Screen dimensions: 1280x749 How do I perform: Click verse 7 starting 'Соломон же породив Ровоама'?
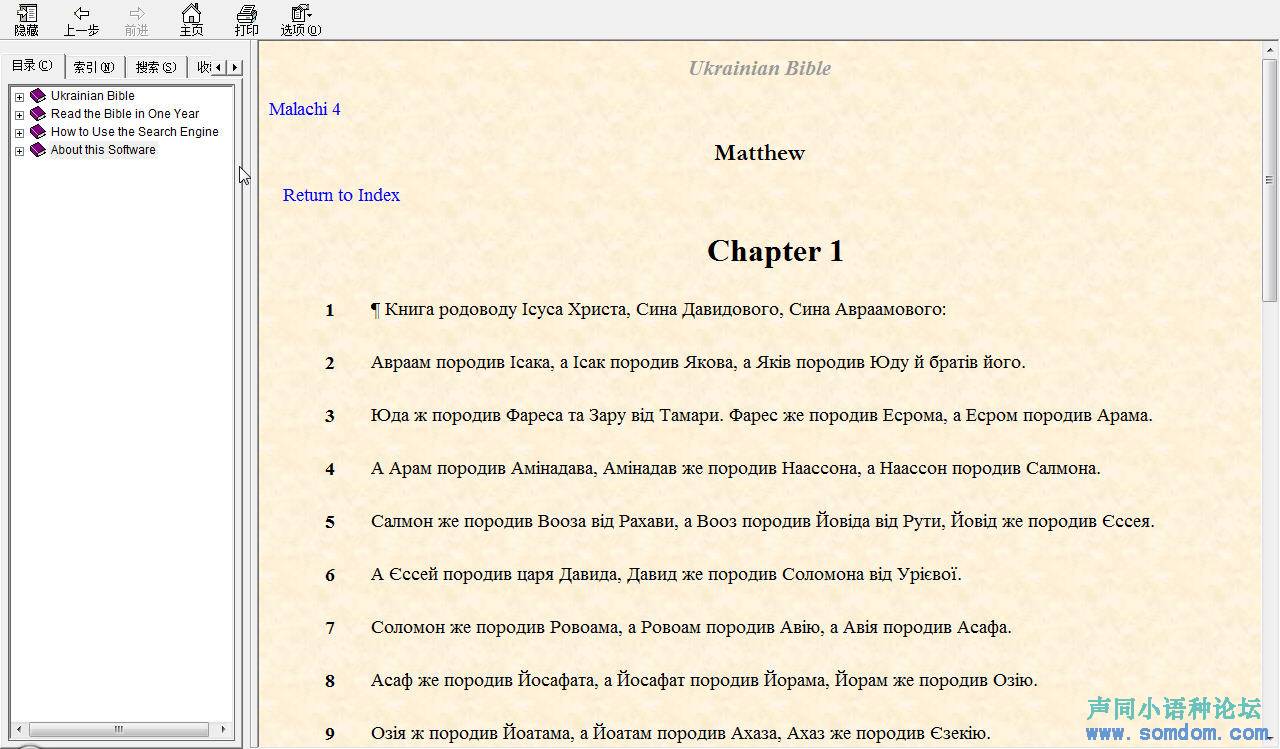point(691,627)
